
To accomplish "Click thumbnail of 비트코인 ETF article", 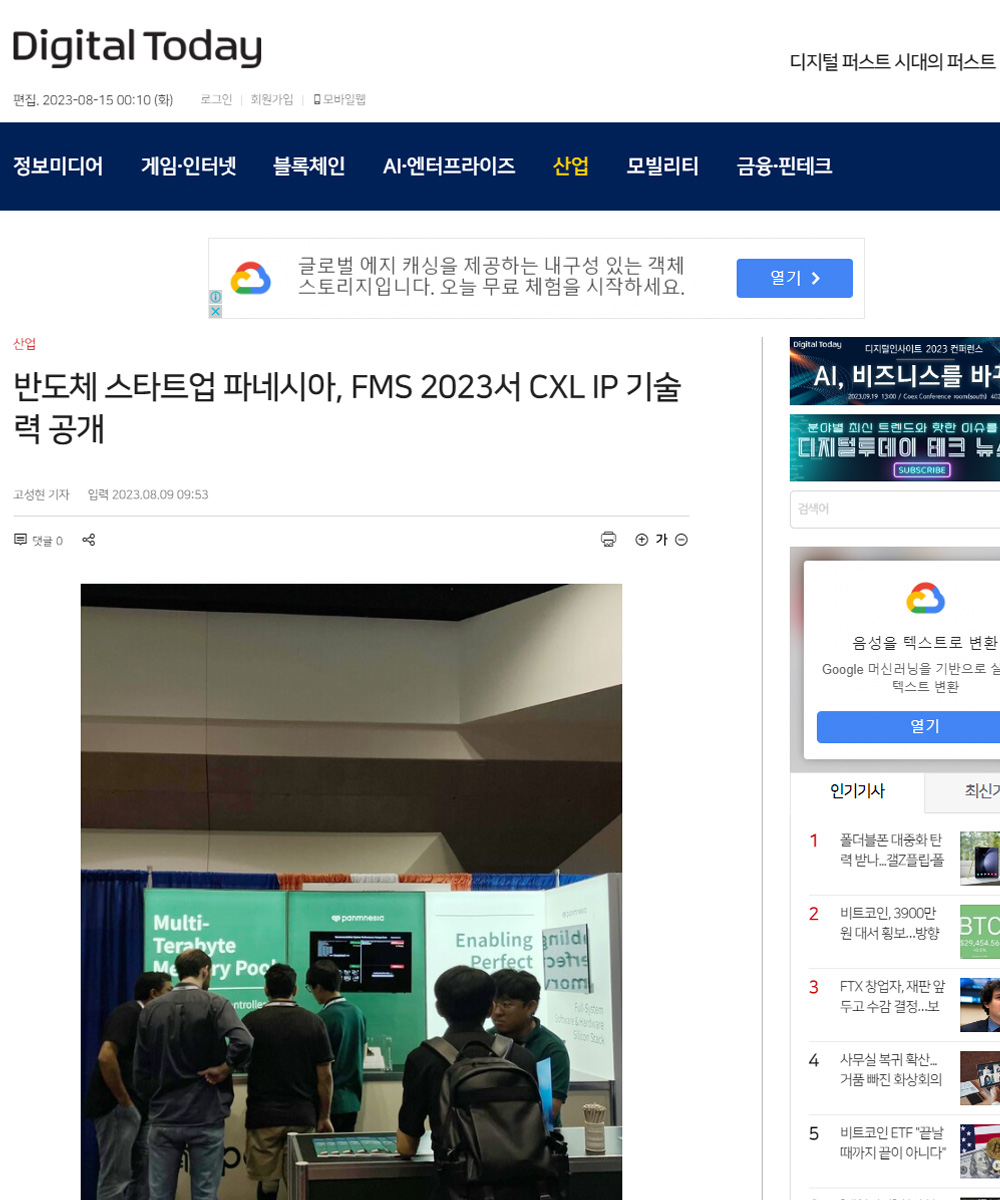I will pos(980,1151).
